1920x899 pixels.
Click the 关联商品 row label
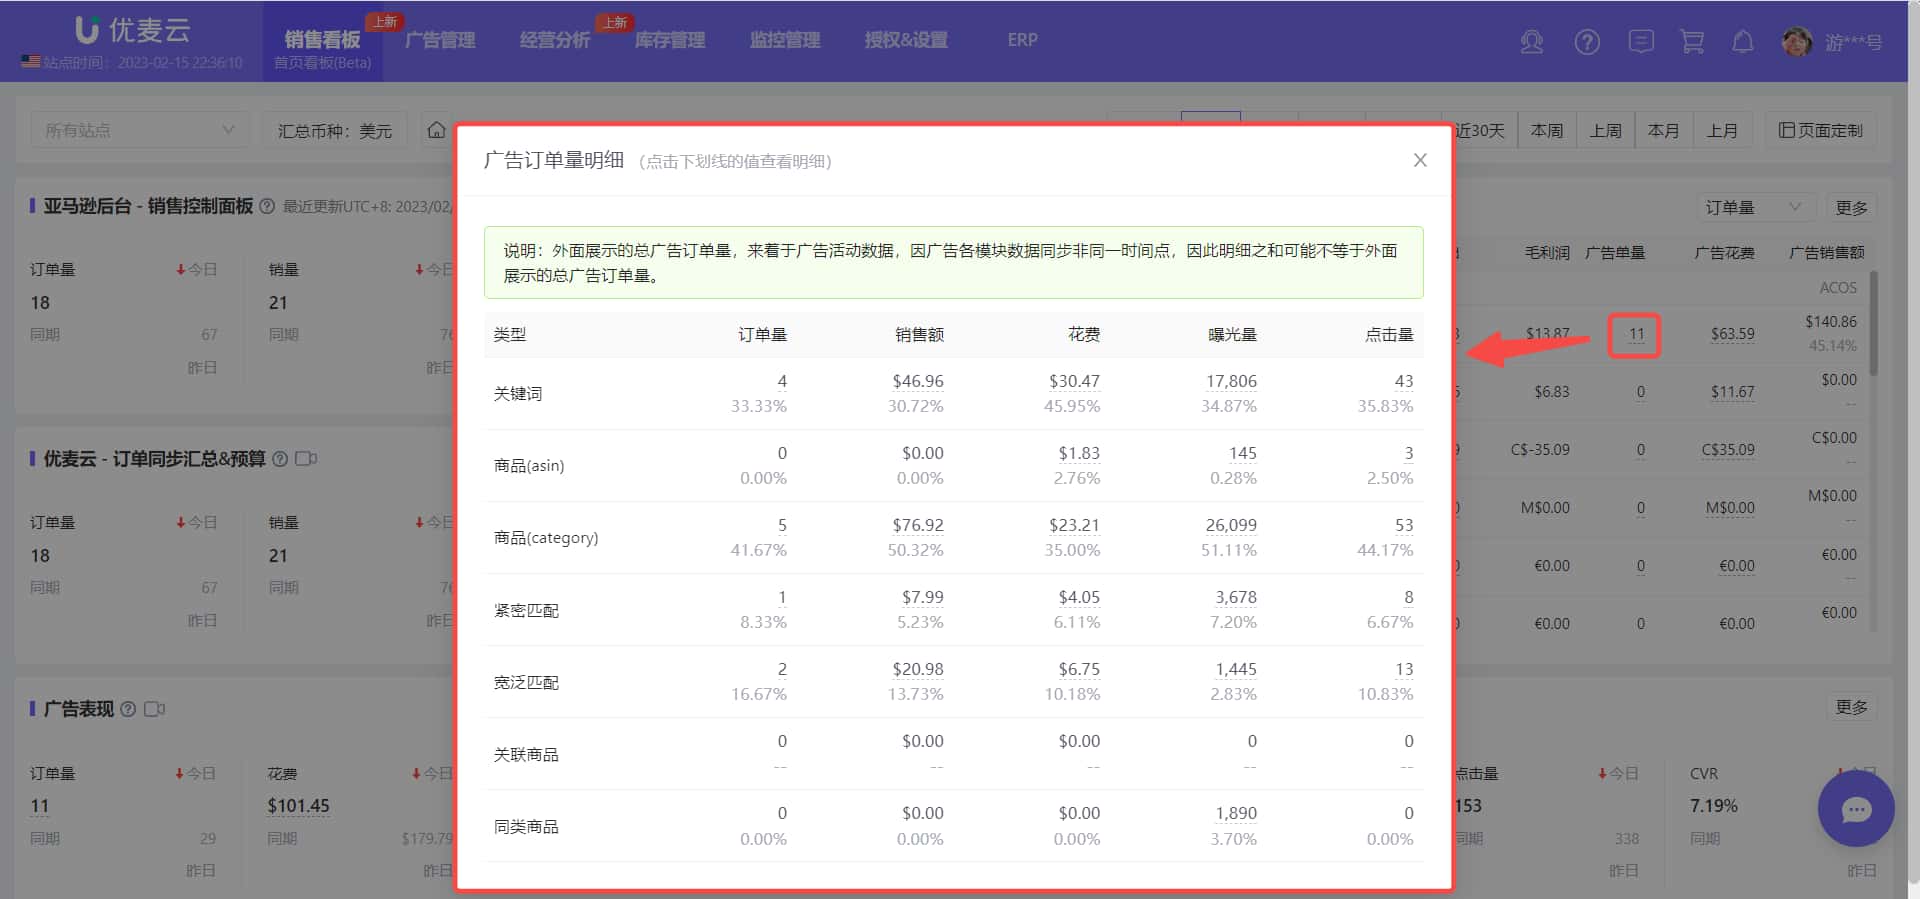[526, 754]
